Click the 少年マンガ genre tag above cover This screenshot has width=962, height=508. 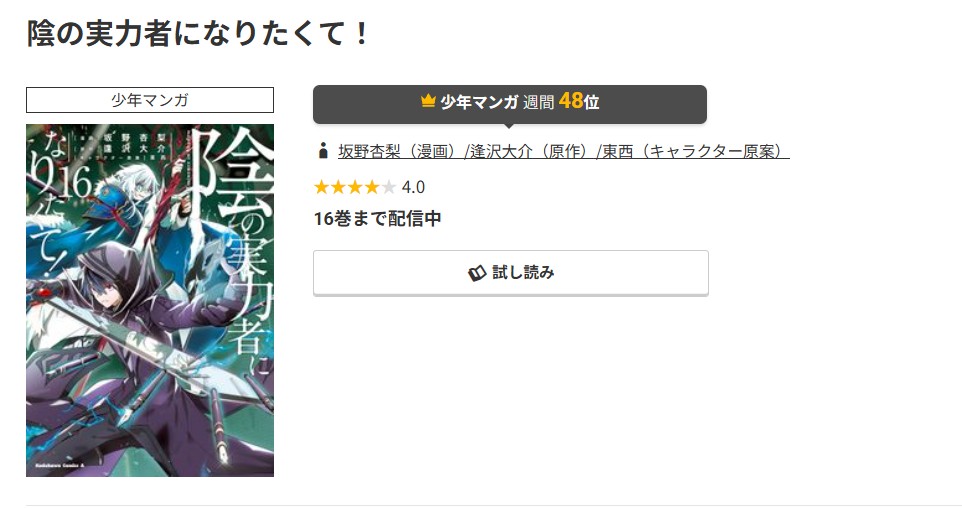point(150,100)
